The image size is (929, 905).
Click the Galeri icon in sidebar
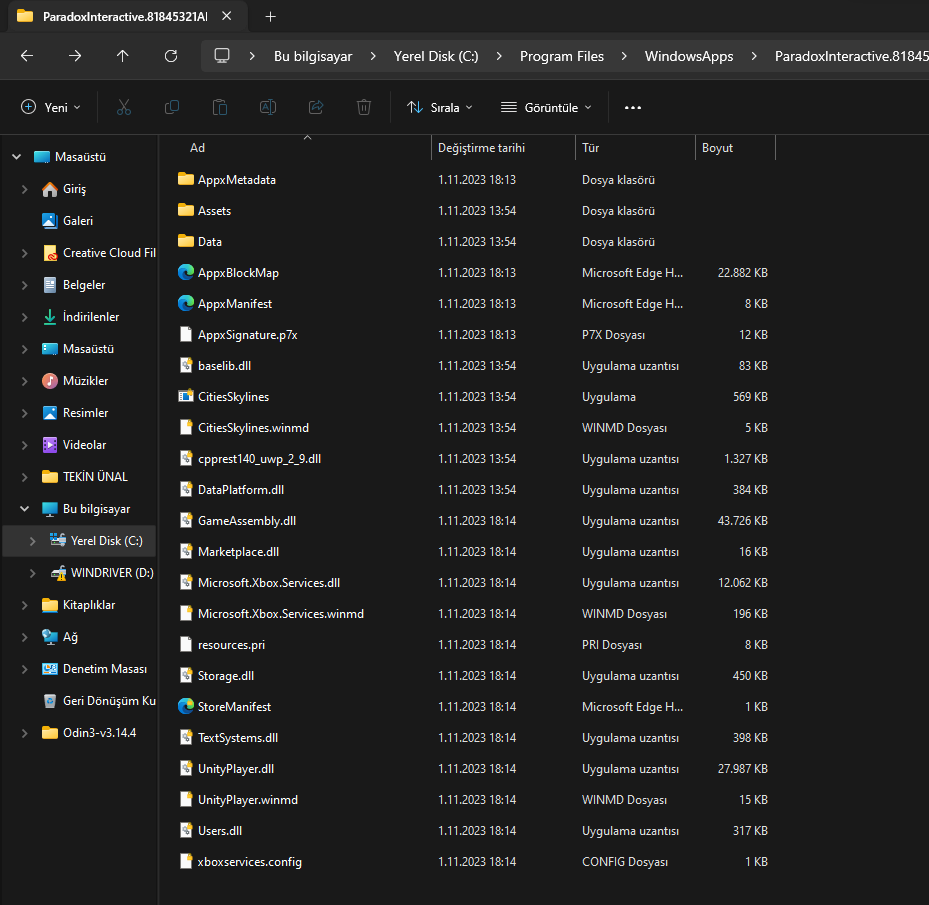coord(50,221)
